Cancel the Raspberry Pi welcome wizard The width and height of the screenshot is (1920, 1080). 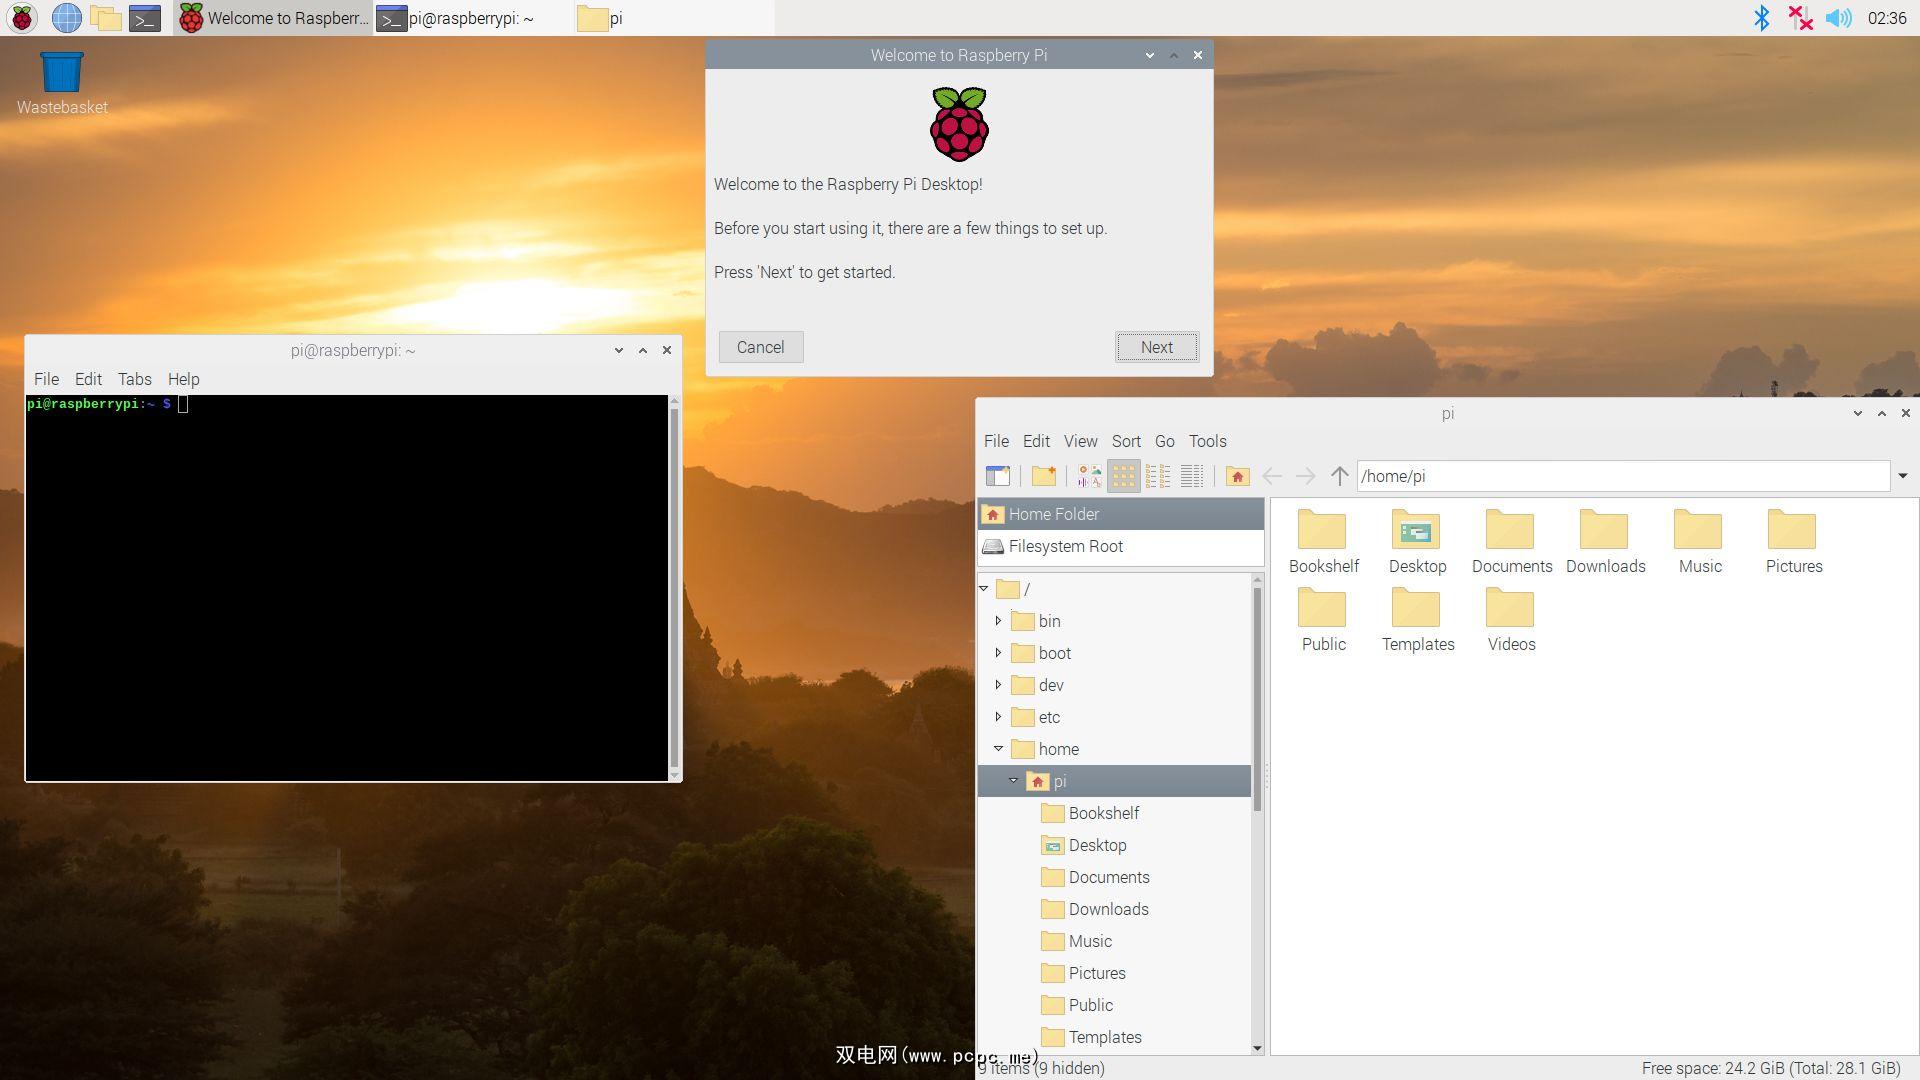pos(760,347)
